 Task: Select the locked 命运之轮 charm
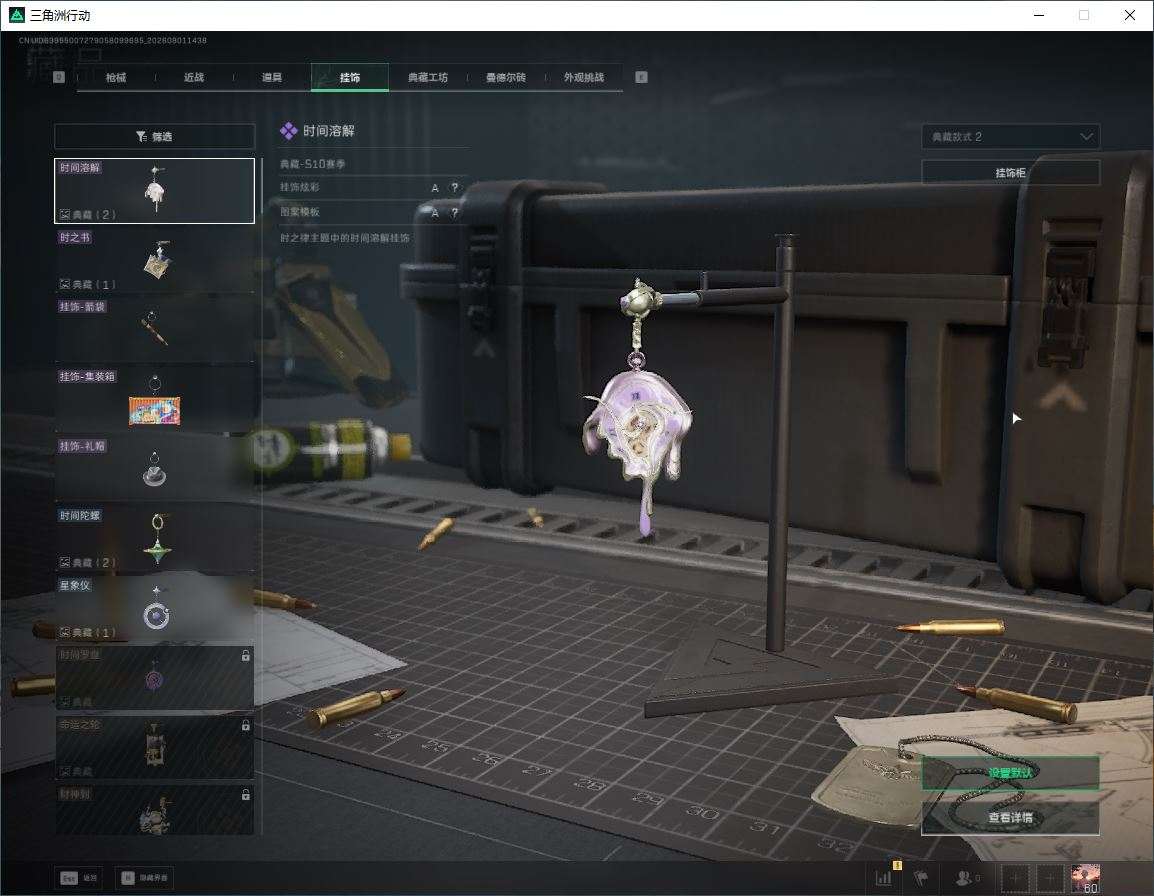155,748
